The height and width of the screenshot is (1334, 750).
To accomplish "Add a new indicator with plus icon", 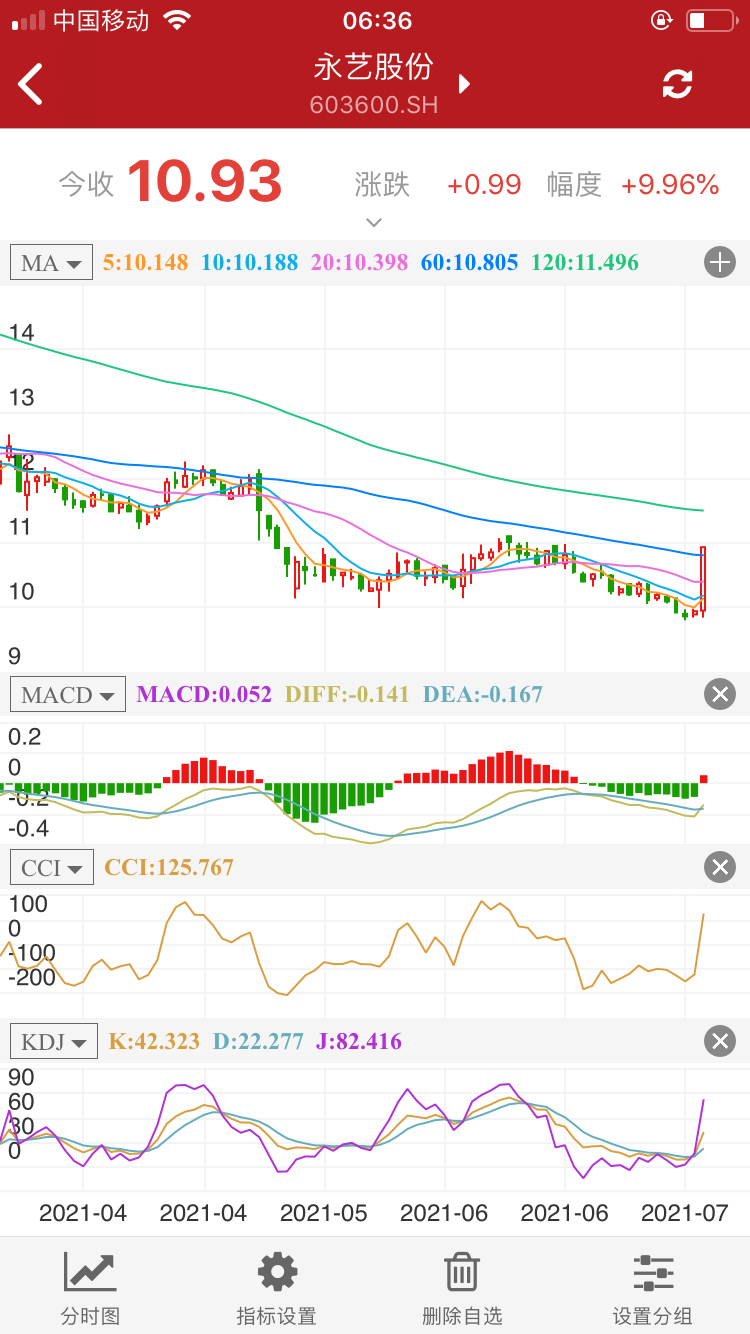I will click(x=719, y=263).
